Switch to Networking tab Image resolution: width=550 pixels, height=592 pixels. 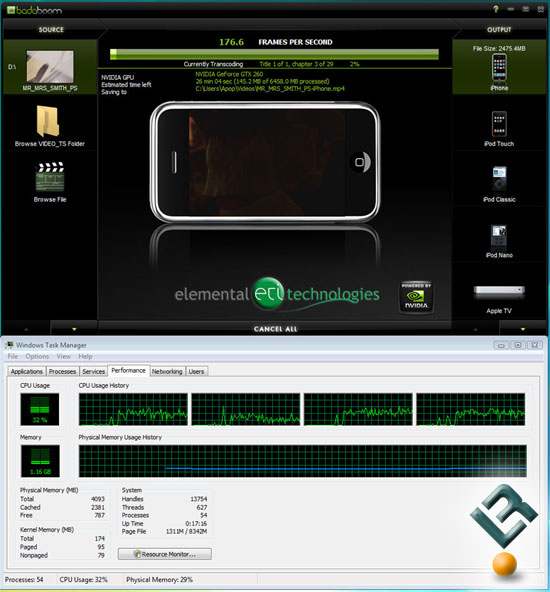click(x=167, y=372)
